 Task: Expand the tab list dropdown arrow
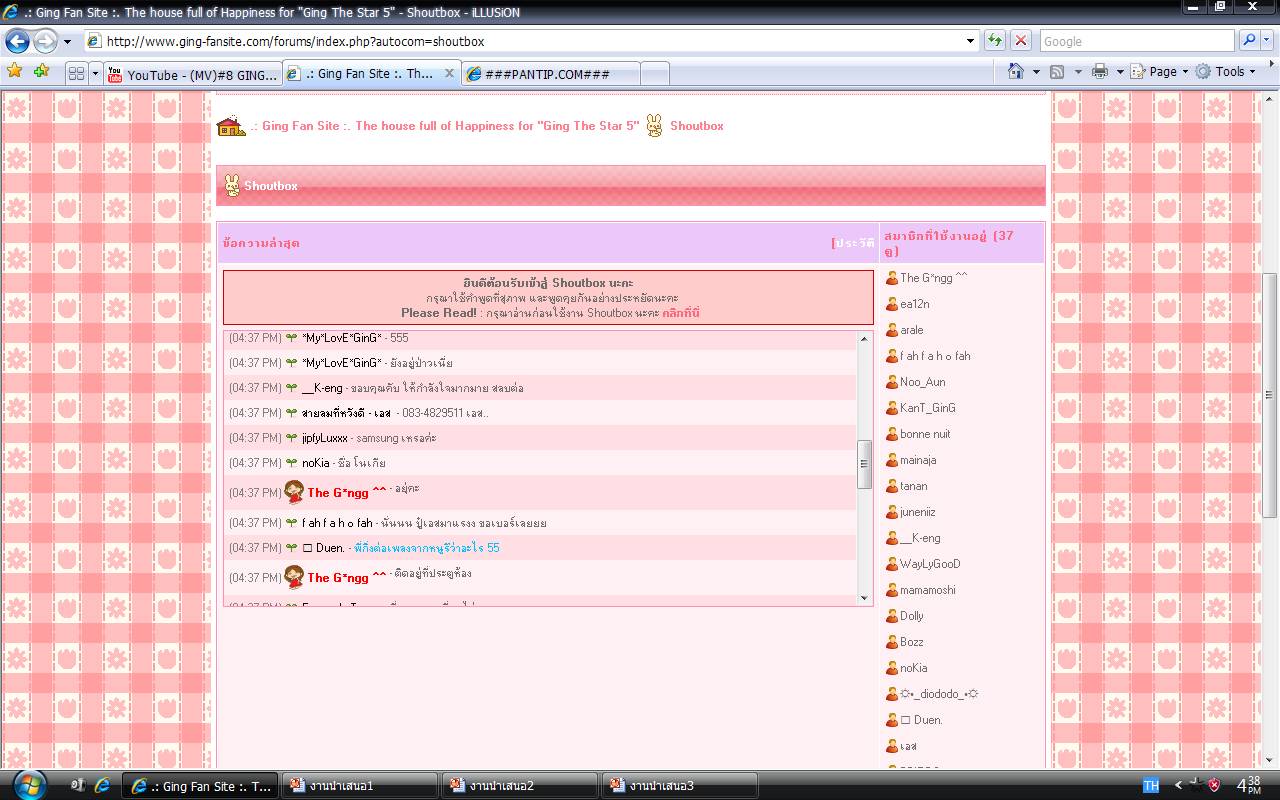tap(95, 73)
